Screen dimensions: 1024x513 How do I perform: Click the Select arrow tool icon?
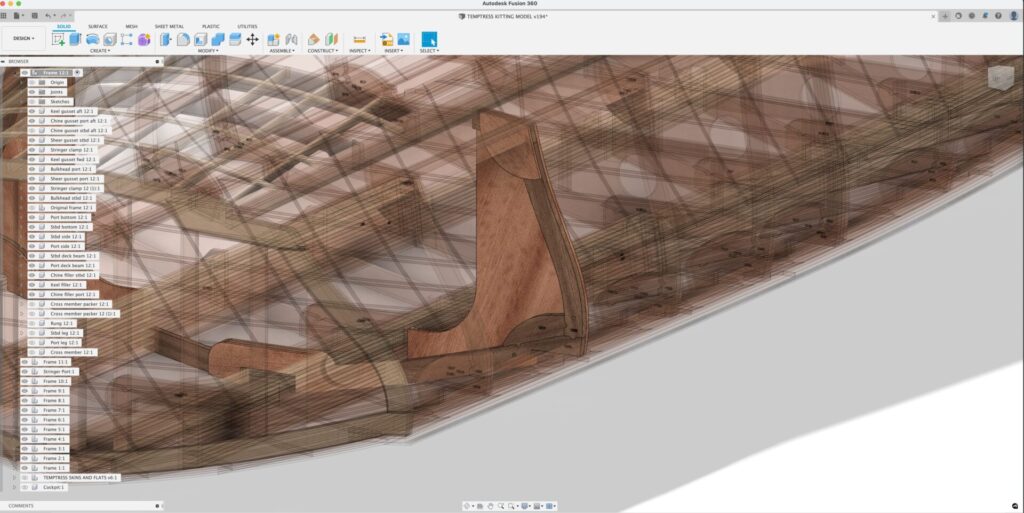429,39
